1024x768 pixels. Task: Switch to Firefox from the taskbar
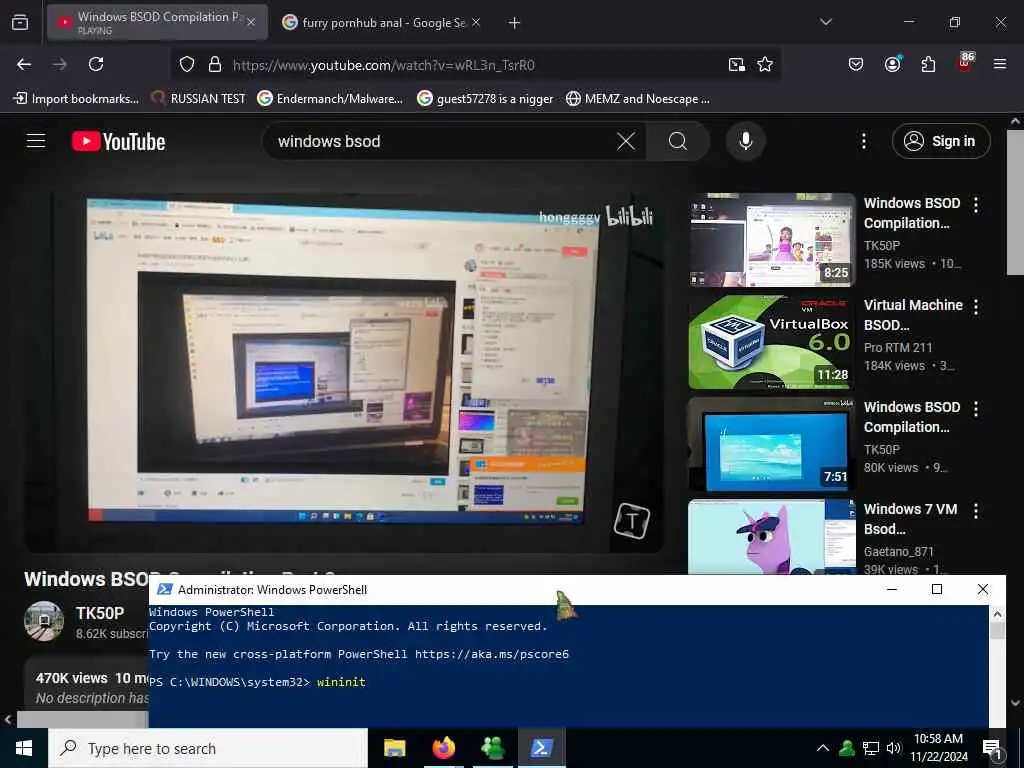[x=443, y=748]
